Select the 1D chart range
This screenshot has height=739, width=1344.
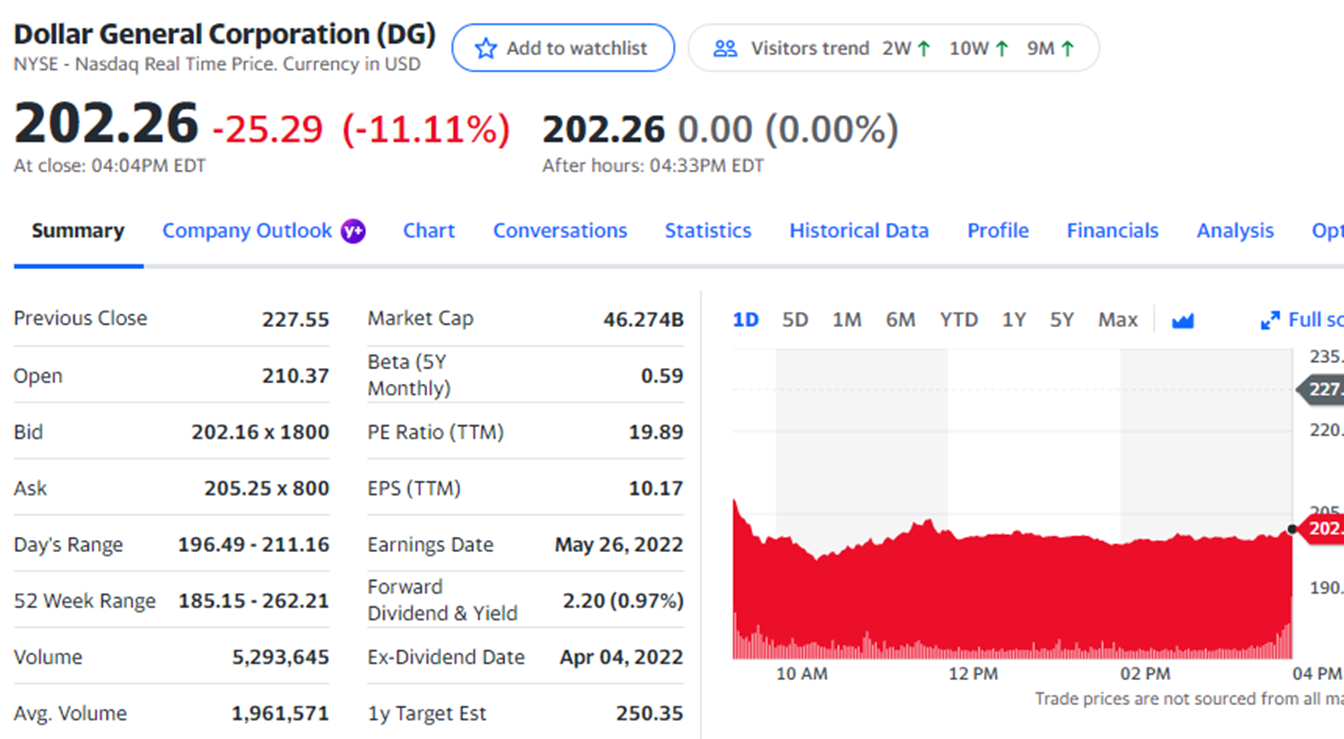pyautogui.click(x=746, y=320)
